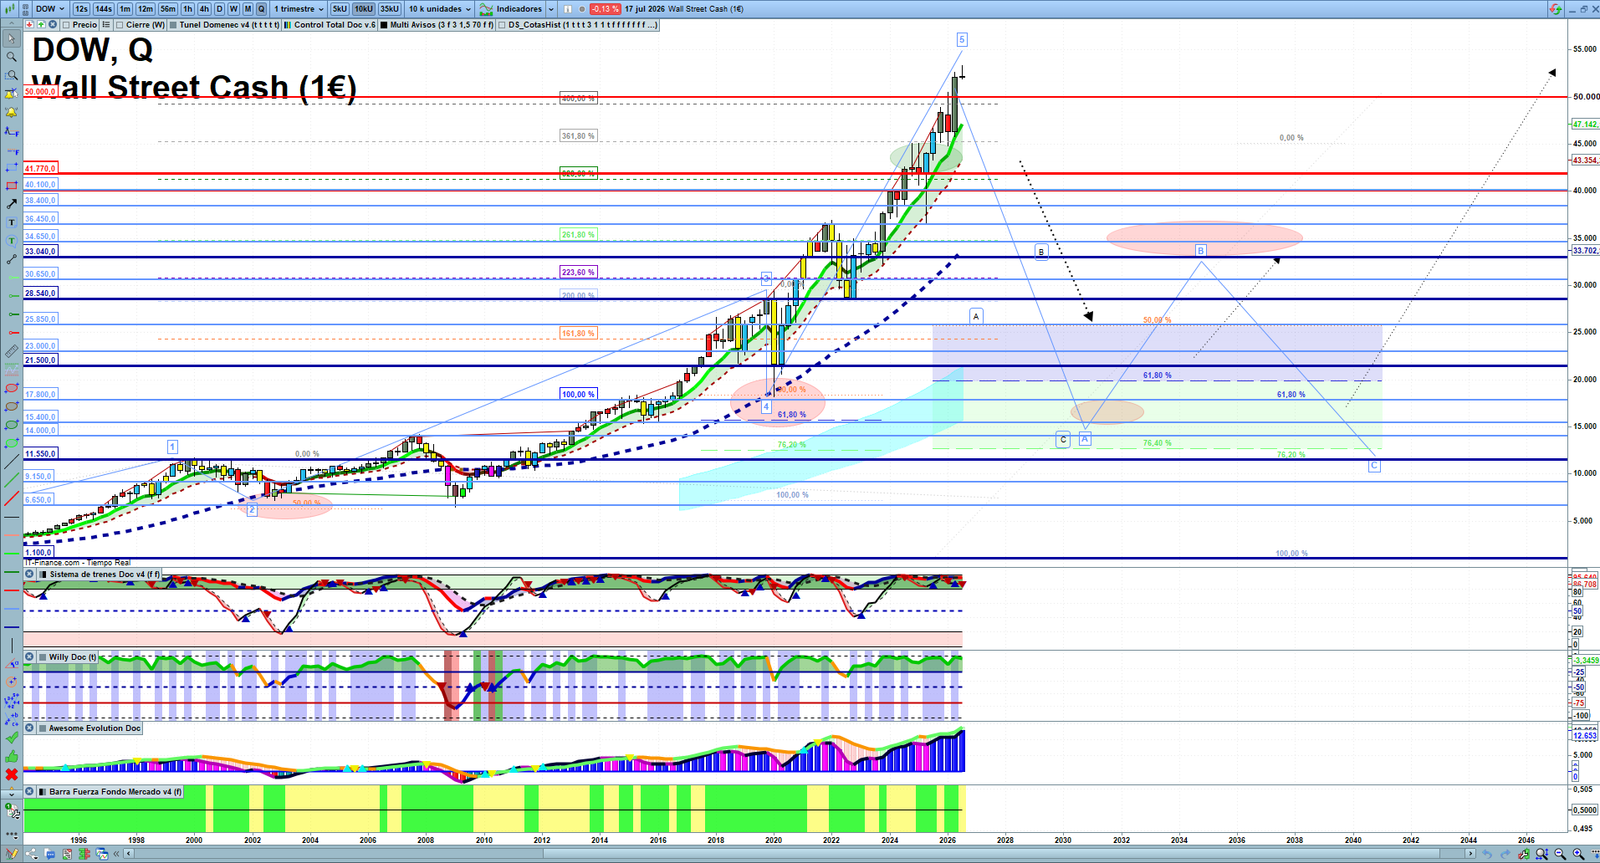Click the 50.000,0 red price level label

tap(41, 92)
